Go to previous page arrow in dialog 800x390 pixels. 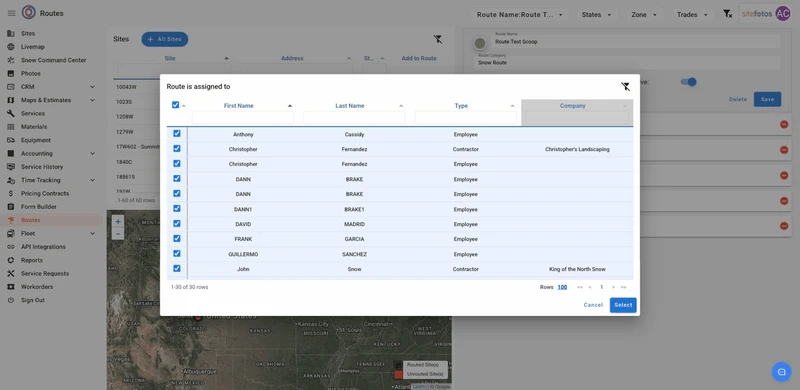coord(590,287)
